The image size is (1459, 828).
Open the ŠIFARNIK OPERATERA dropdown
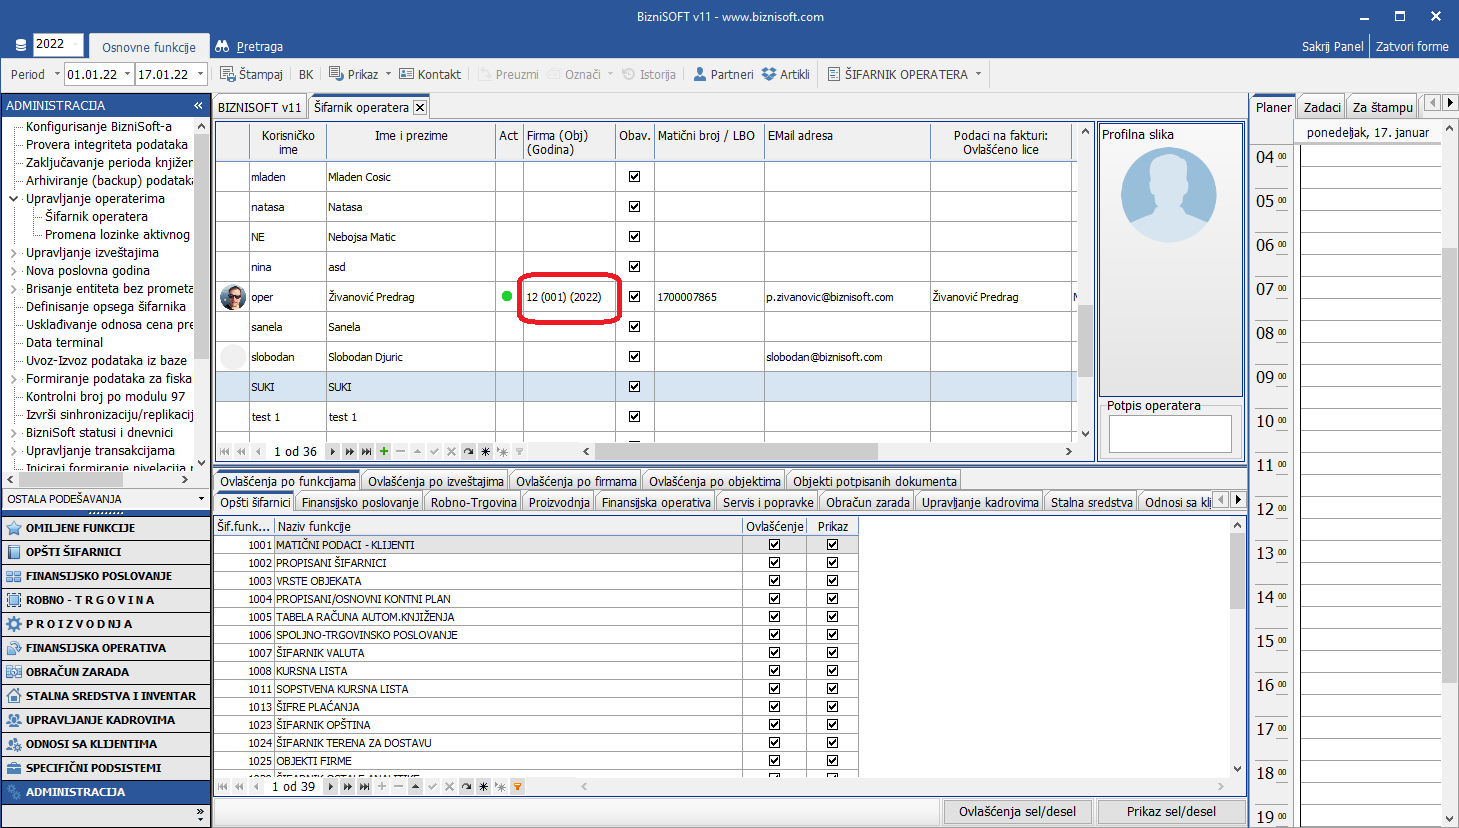pos(978,74)
